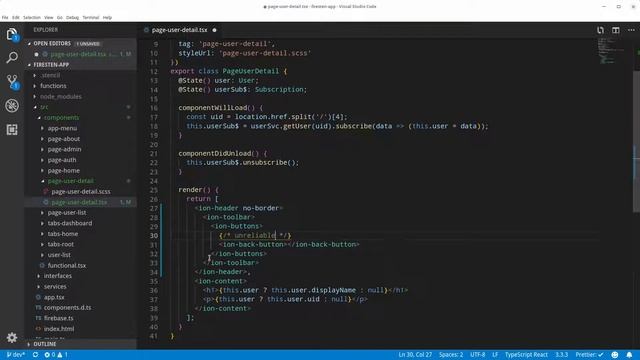Click Ln 30, Col 27 cursor position

(x=415, y=355)
